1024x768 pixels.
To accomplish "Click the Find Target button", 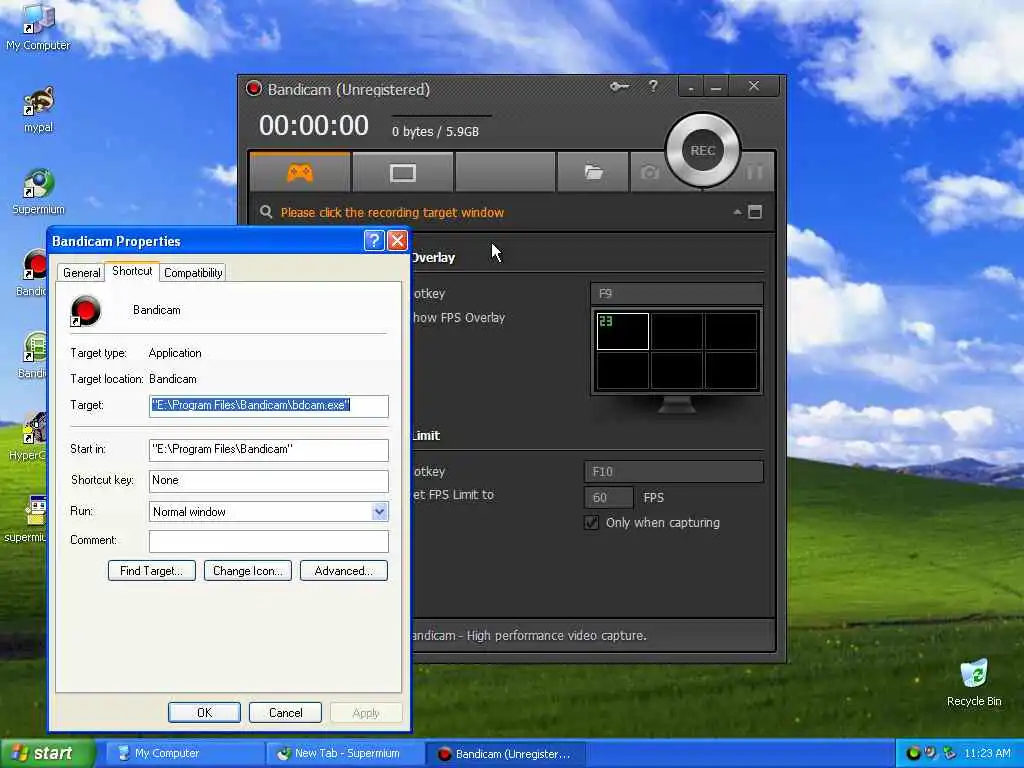I will pyautogui.click(x=152, y=571).
